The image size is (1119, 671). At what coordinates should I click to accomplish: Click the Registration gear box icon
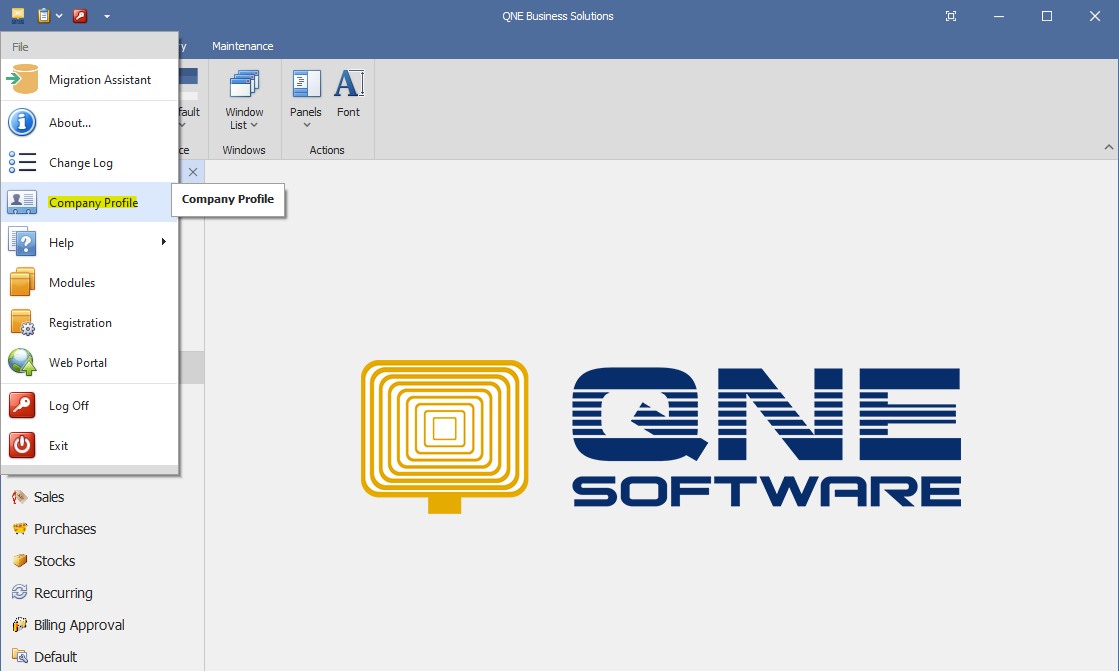click(x=22, y=322)
